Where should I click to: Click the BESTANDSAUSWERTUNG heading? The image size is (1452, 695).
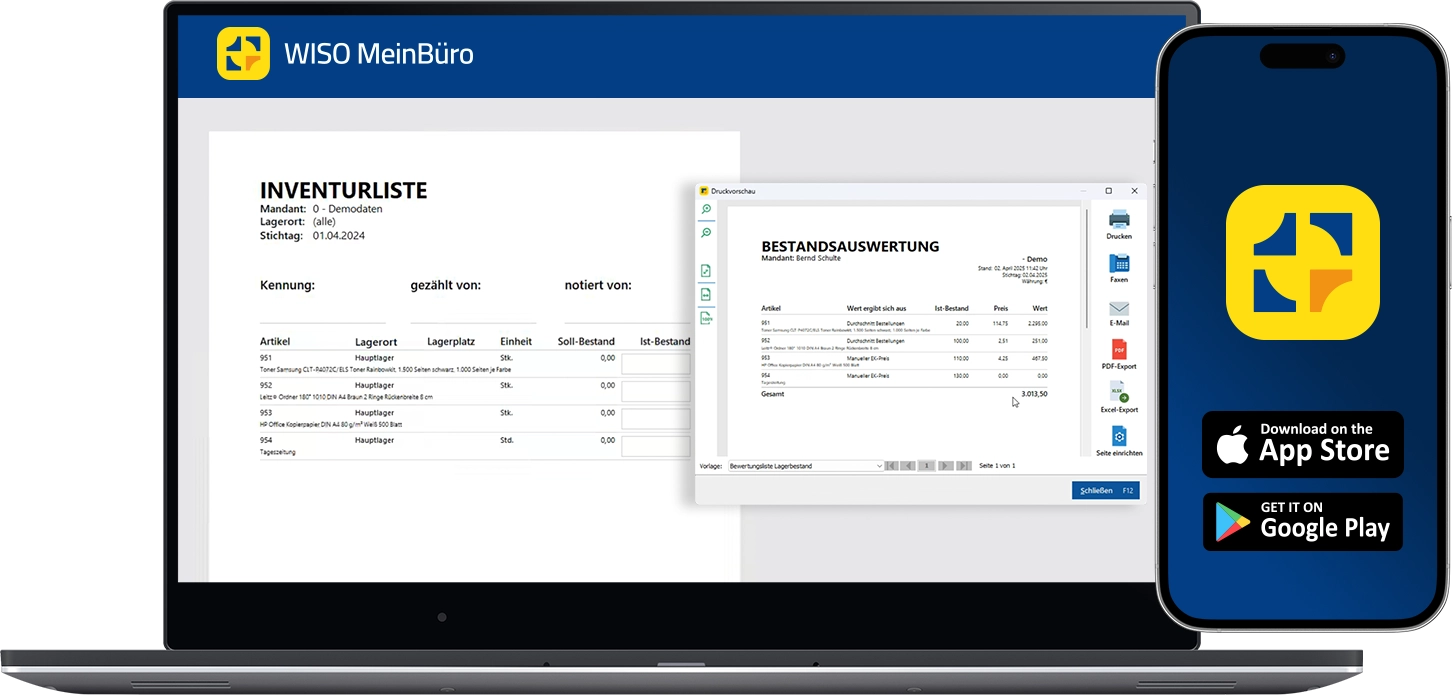click(850, 246)
